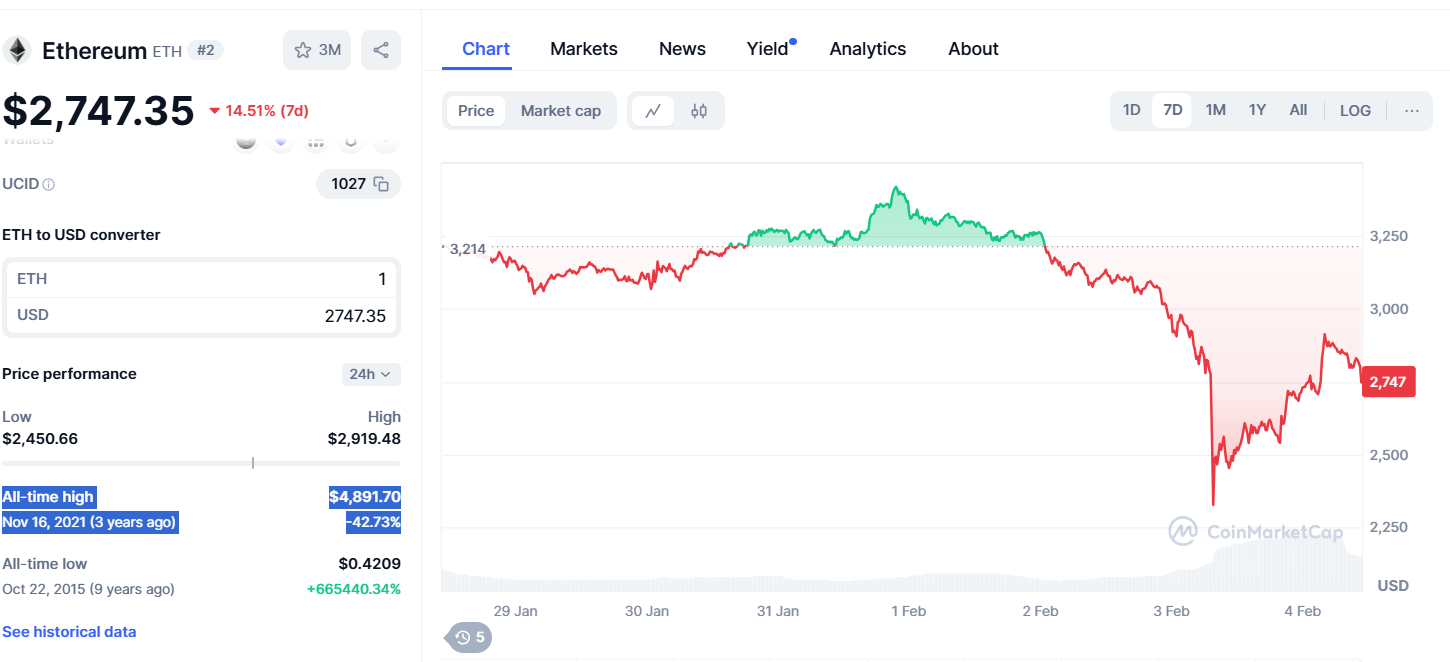Switch chart to Market cap
The width and height of the screenshot is (1450, 662).
click(561, 111)
